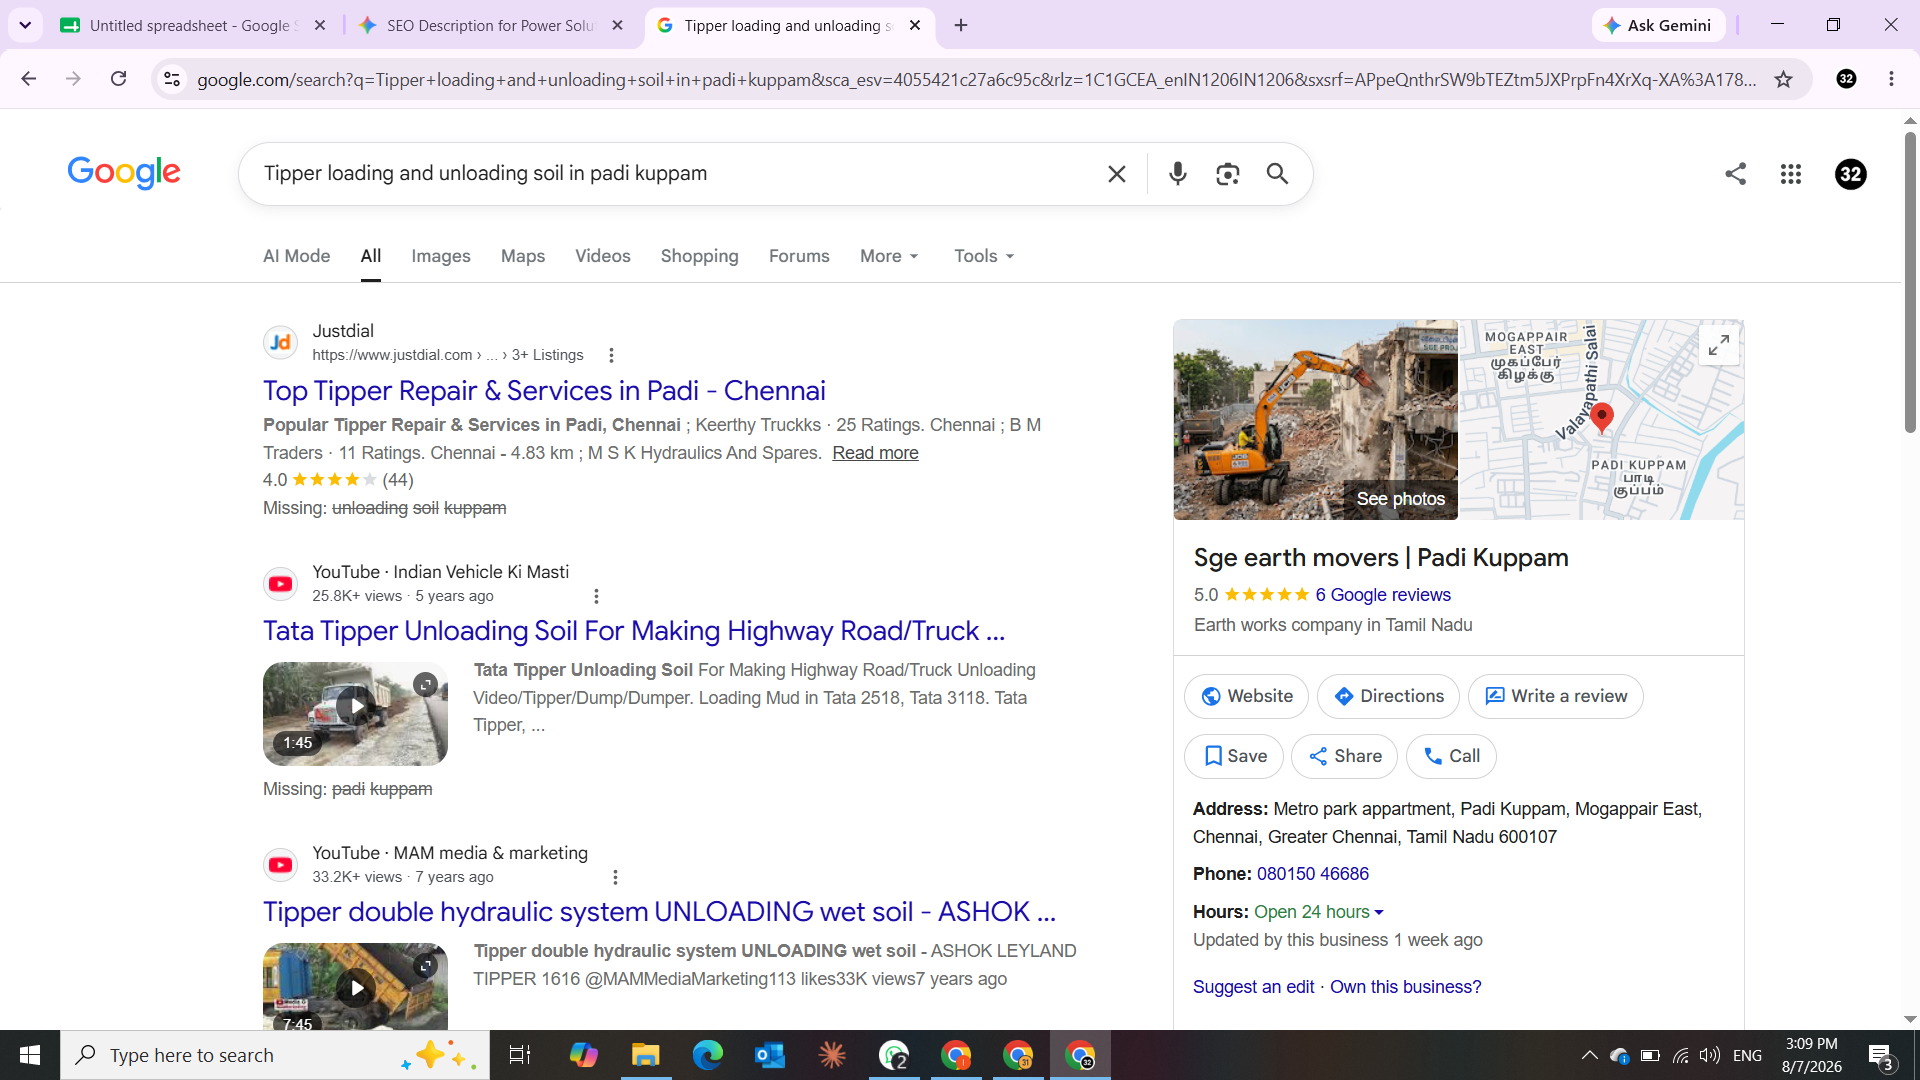The width and height of the screenshot is (1920, 1080).
Task: Open a new browser tab
Action: coord(961,25)
